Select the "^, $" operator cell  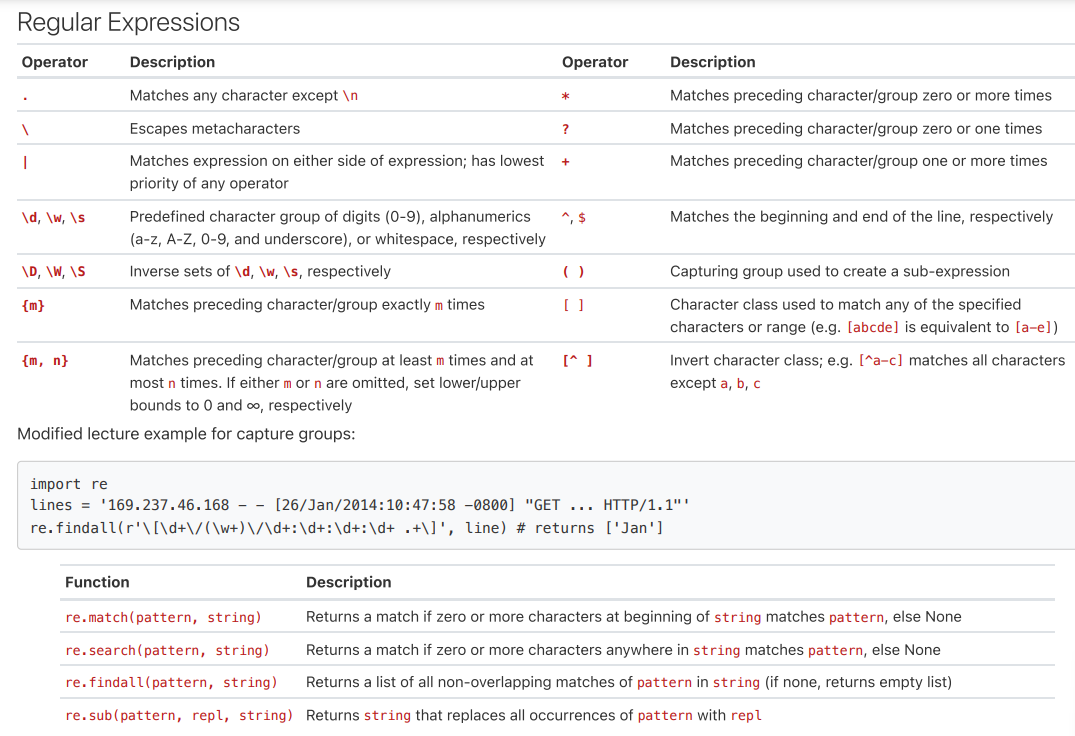[x=574, y=217]
